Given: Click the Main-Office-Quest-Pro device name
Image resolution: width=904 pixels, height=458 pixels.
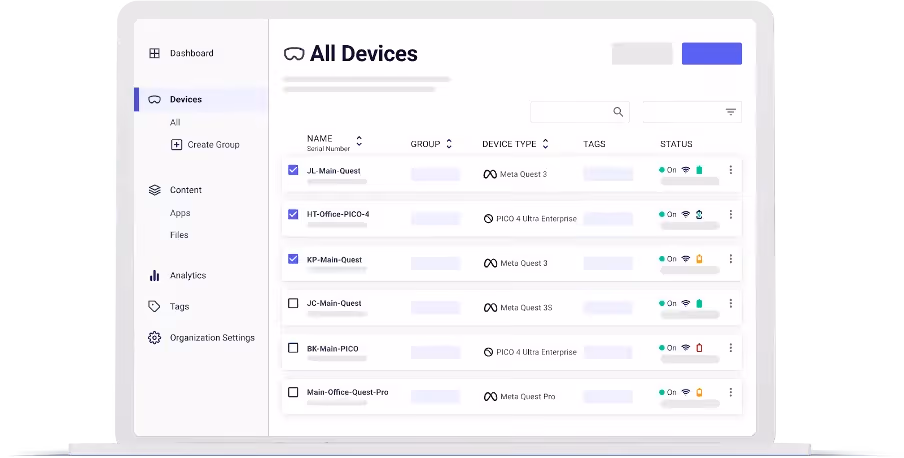Looking at the screenshot, I should [348, 392].
